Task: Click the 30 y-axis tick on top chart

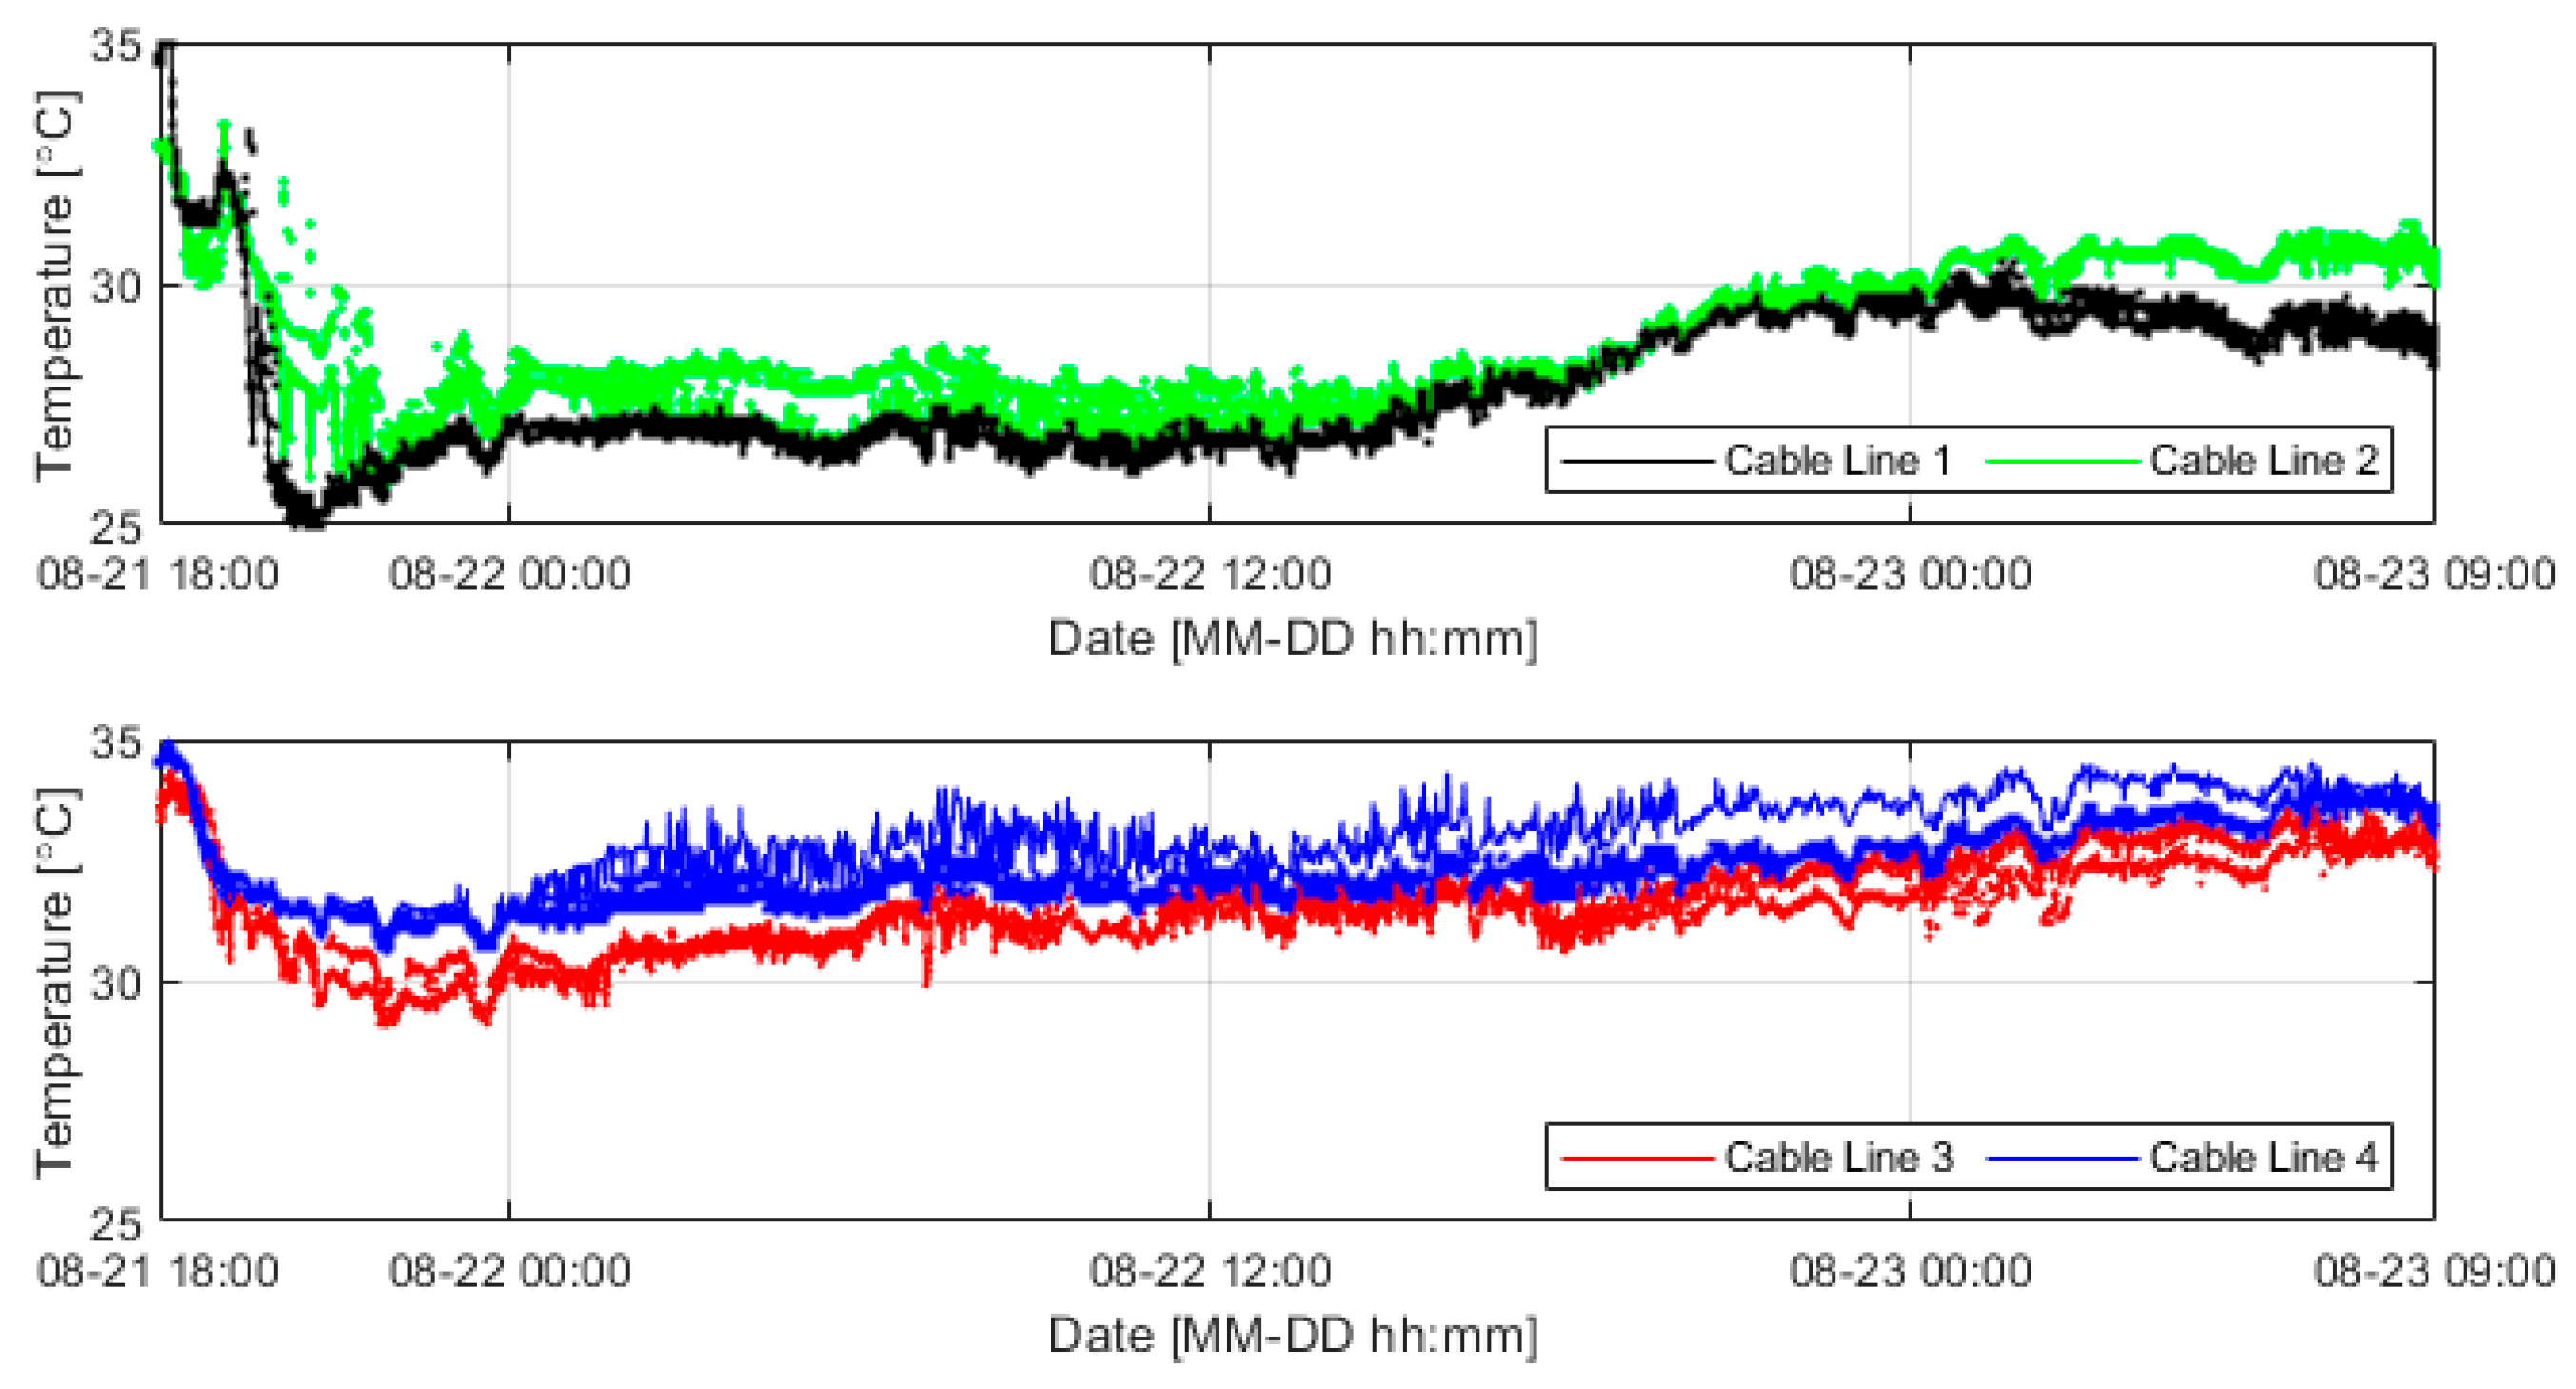Action: coord(116,287)
